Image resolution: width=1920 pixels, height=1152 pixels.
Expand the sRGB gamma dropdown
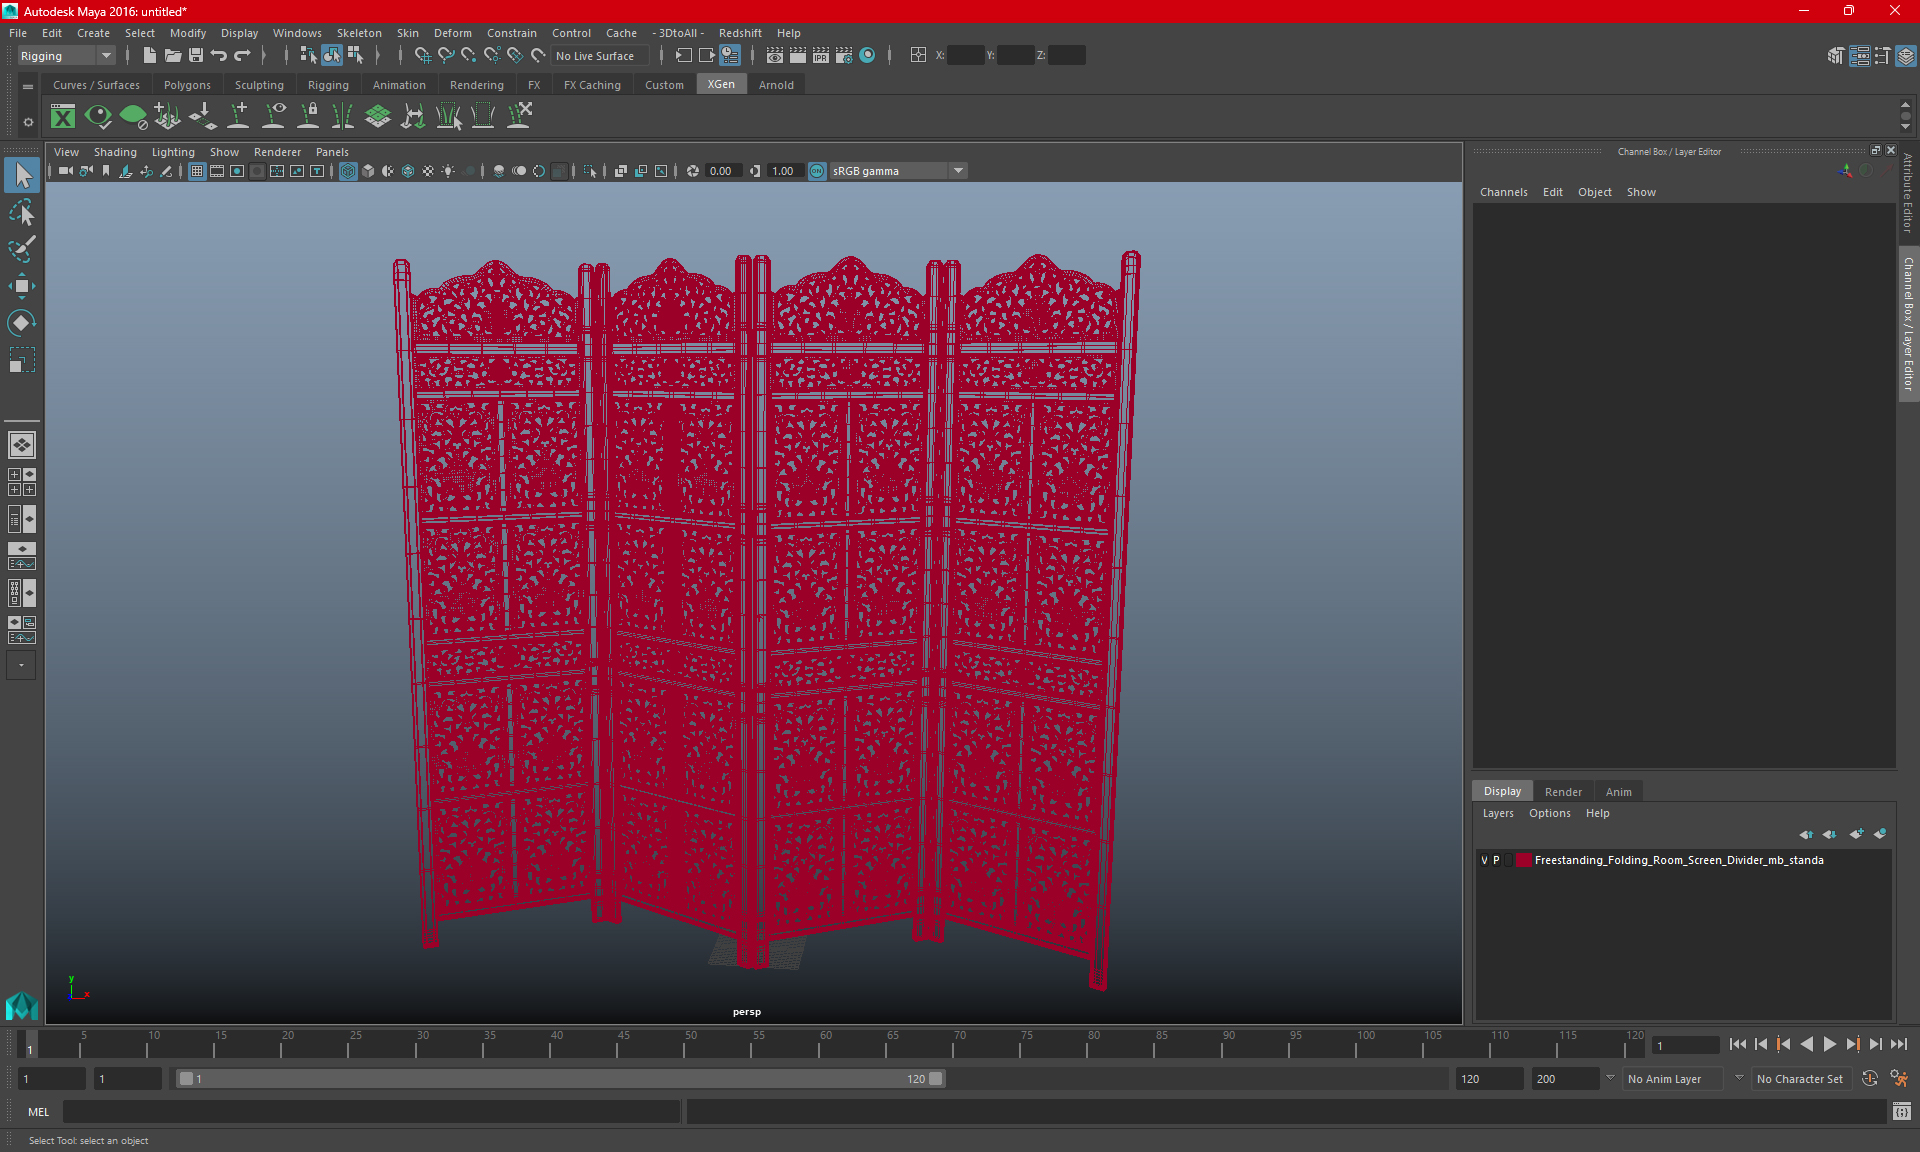click(958, 171)
